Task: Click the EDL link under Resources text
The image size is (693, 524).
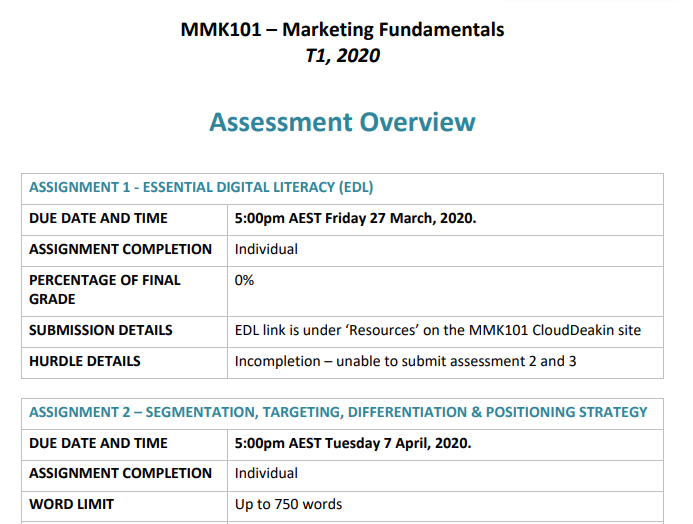Action: (x=438, y=330)
